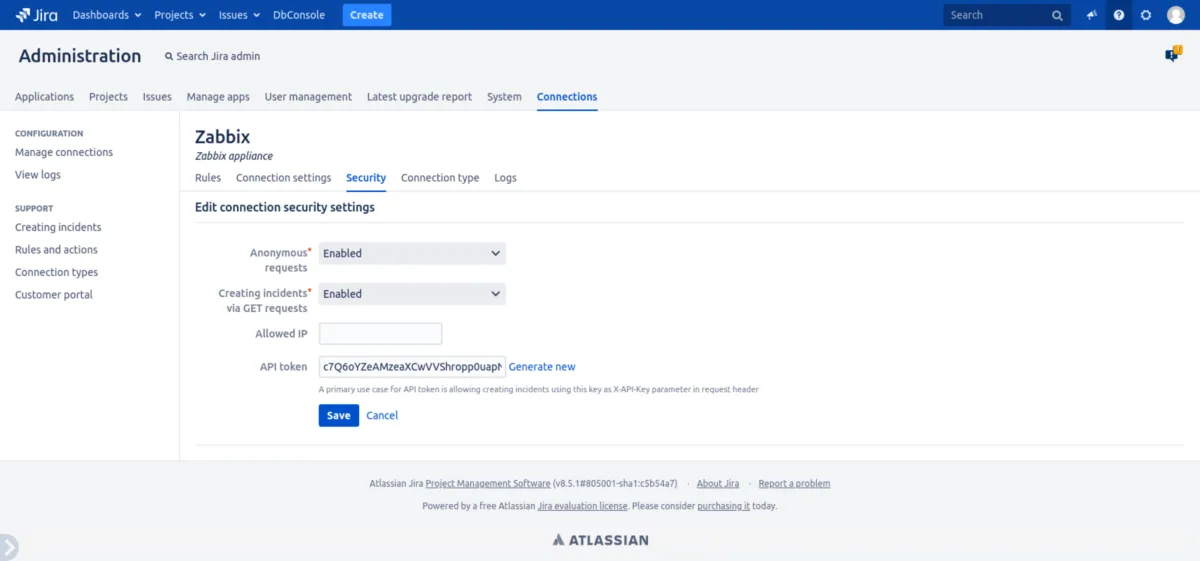Select the Security tab
The width and height of the screenshot is (1200, 561).
366,178
